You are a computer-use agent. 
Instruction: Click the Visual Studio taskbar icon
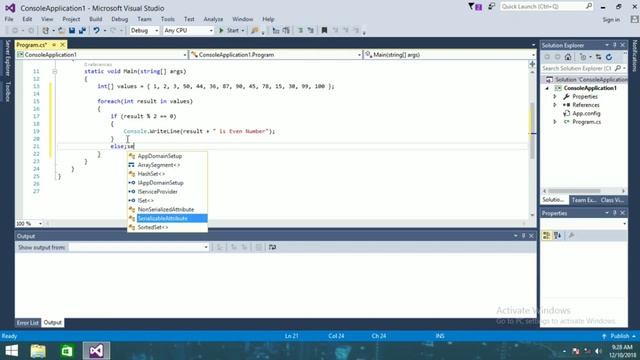click(x=96, y=351)
